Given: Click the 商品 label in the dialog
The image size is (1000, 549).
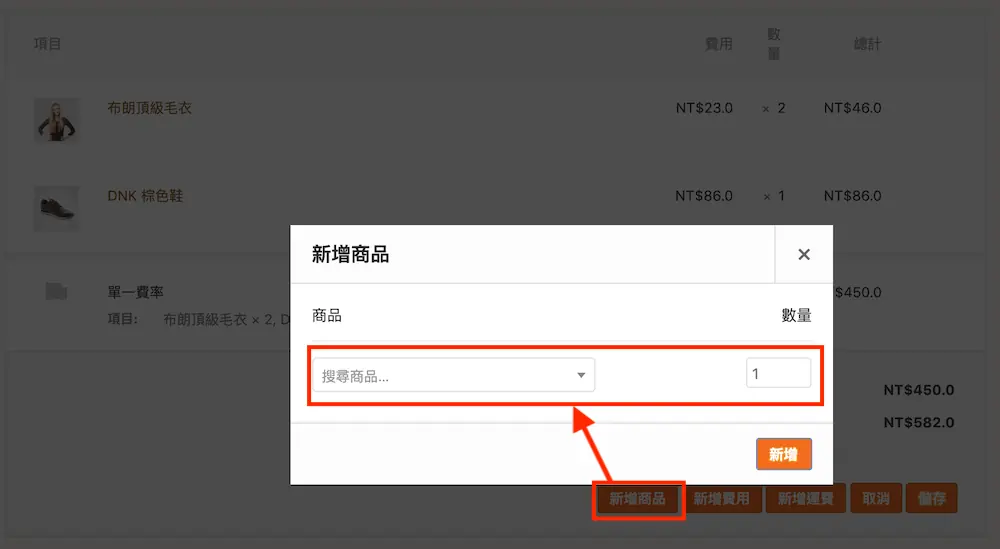Looking at the screenshot, I should pyautogui.click(x=327, y=315).
